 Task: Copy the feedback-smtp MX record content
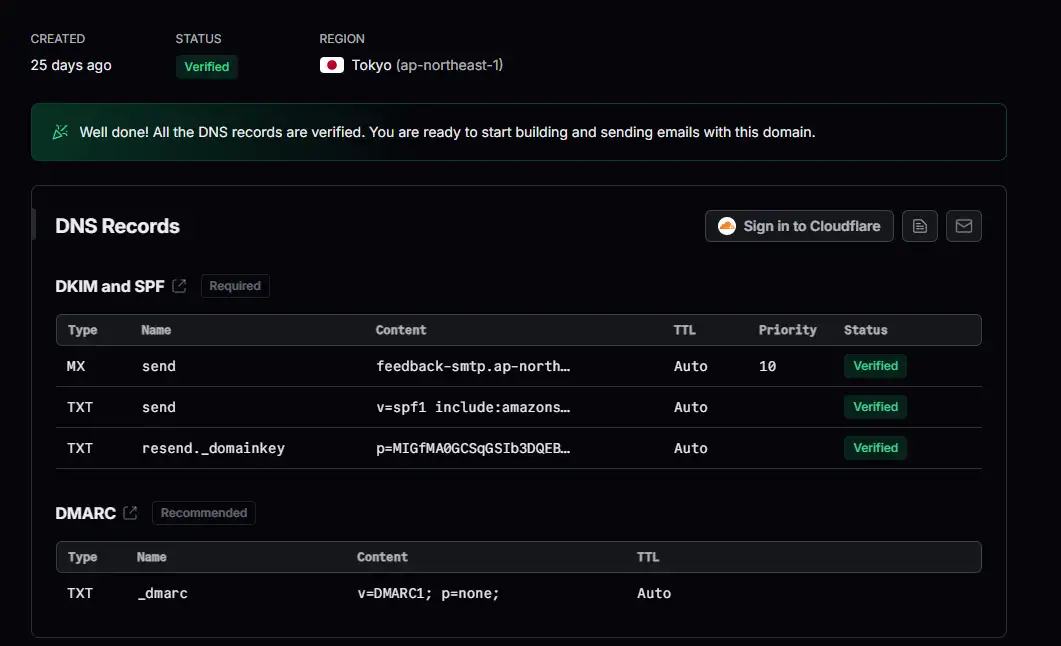472,366
